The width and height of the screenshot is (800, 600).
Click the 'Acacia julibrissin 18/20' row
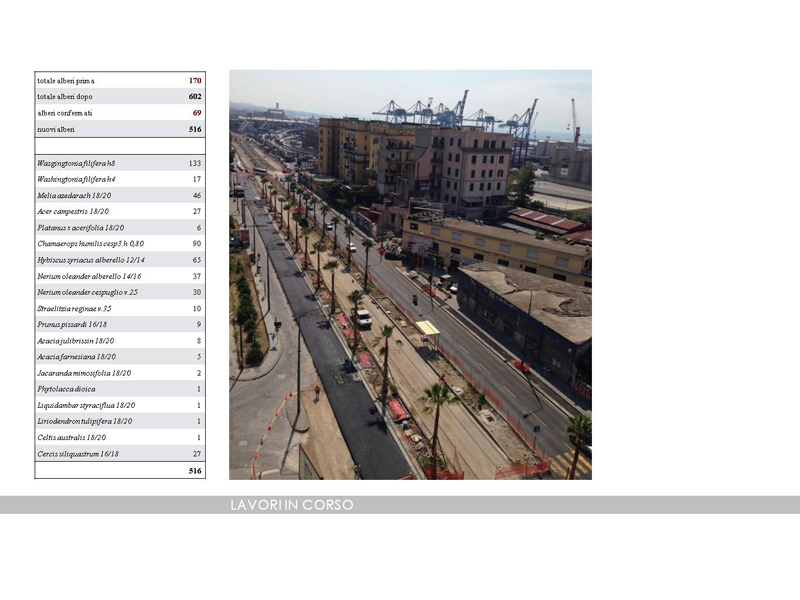[120, 341]
